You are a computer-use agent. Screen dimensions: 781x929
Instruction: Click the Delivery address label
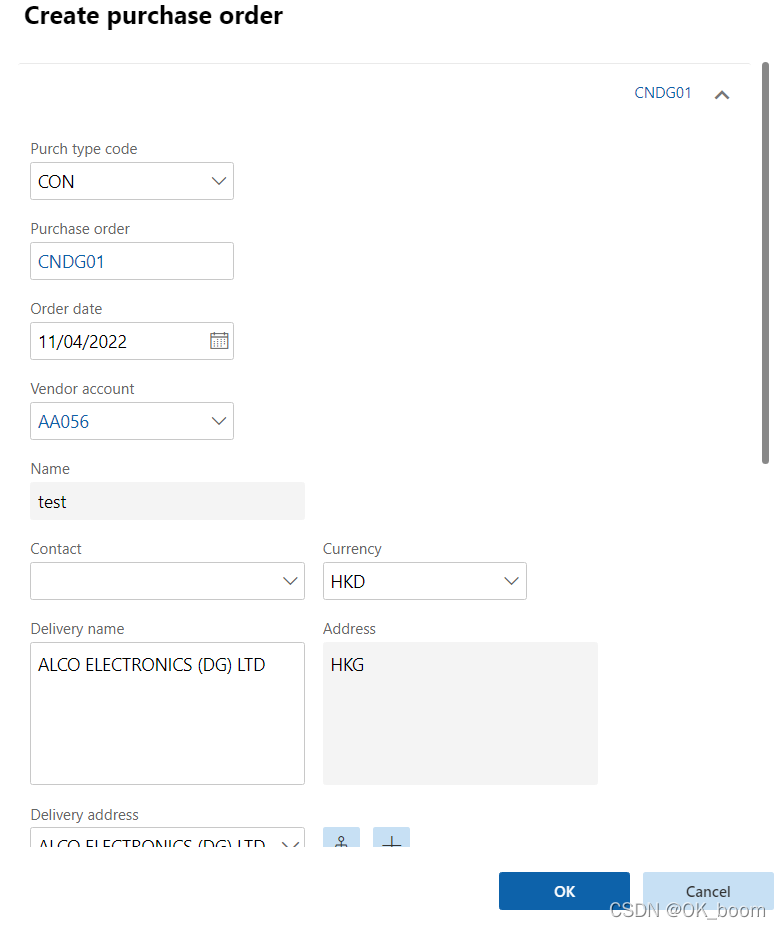tap(84, 815)
